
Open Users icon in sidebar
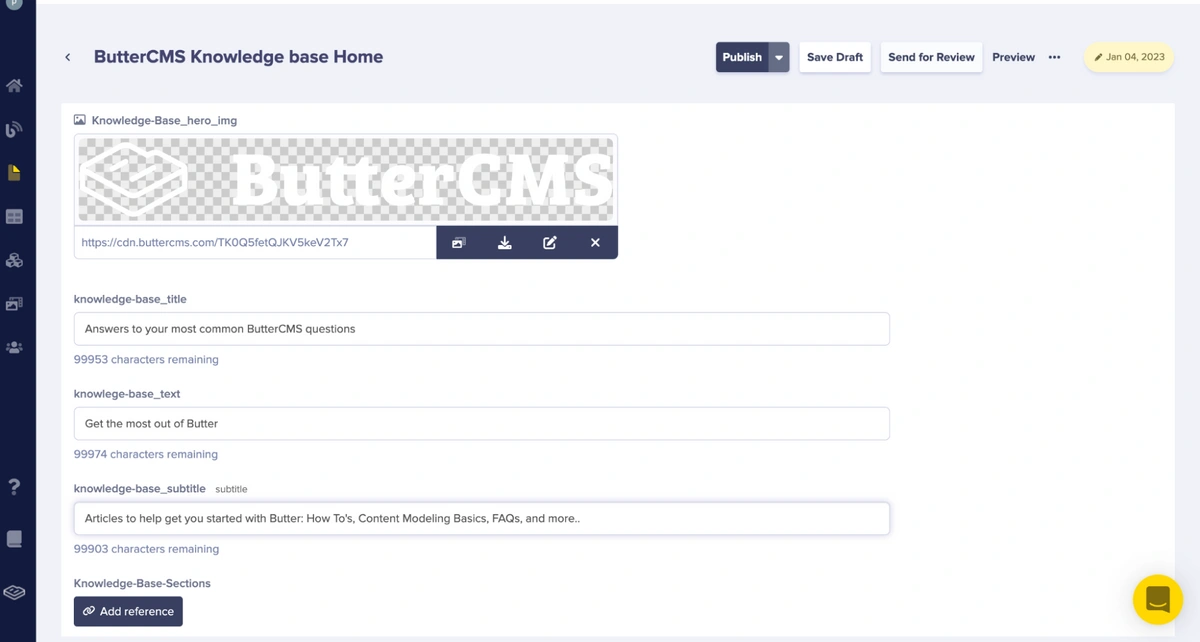(14, 348)
